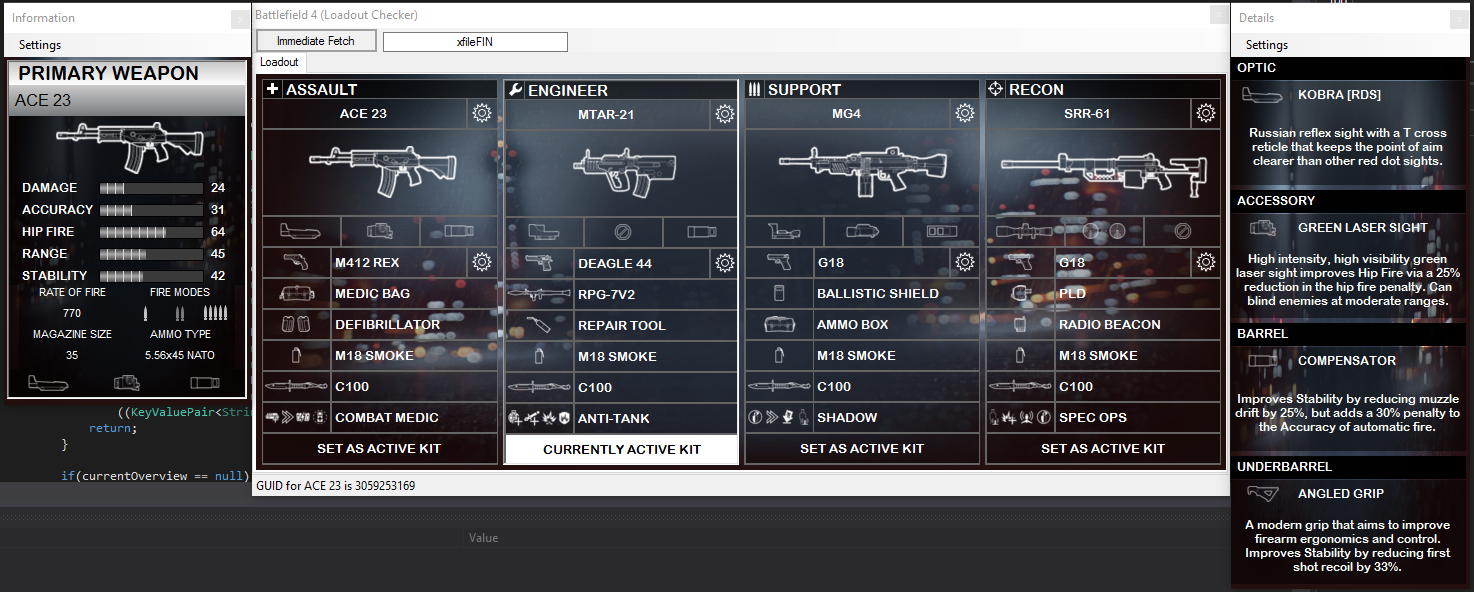Viewport: 1474px width, 592px height.
Task: Click the DAMAGE stat bar for ACE 23
Action: coord(150,187)
